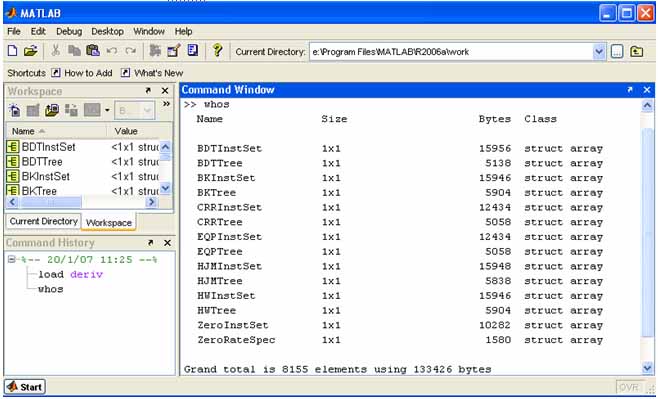Click the What's New shortcut link
658x399 pixels.
pyautogui.click(x=158, y=73)
